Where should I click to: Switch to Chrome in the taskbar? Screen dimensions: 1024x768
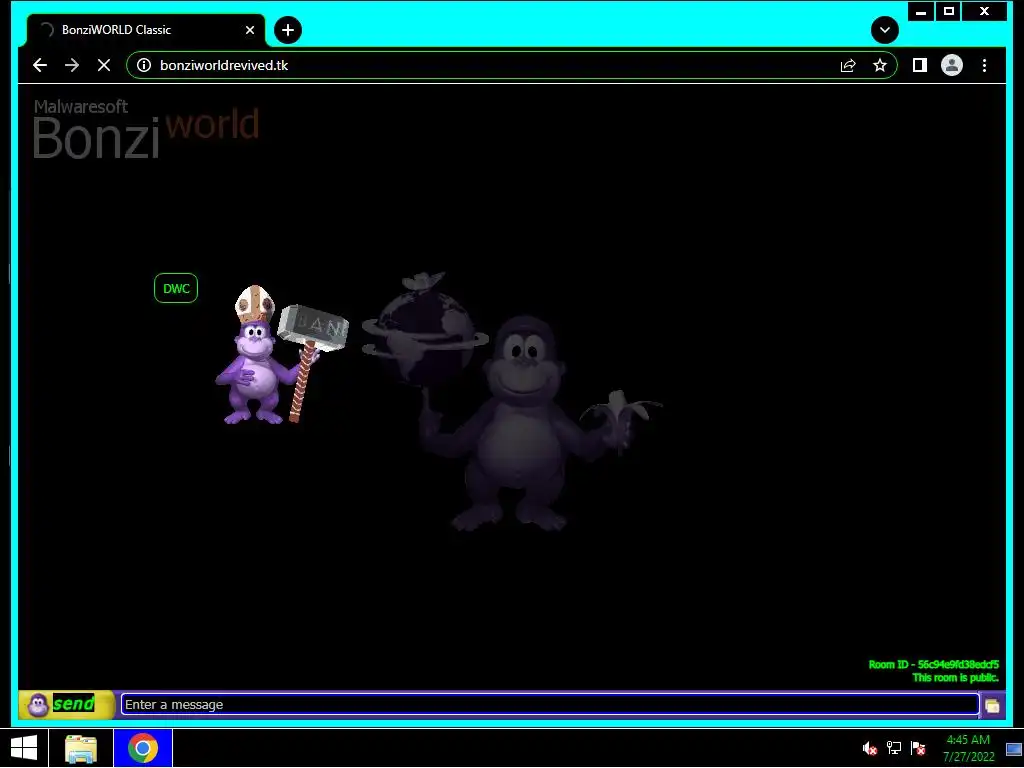click(143, 748)
